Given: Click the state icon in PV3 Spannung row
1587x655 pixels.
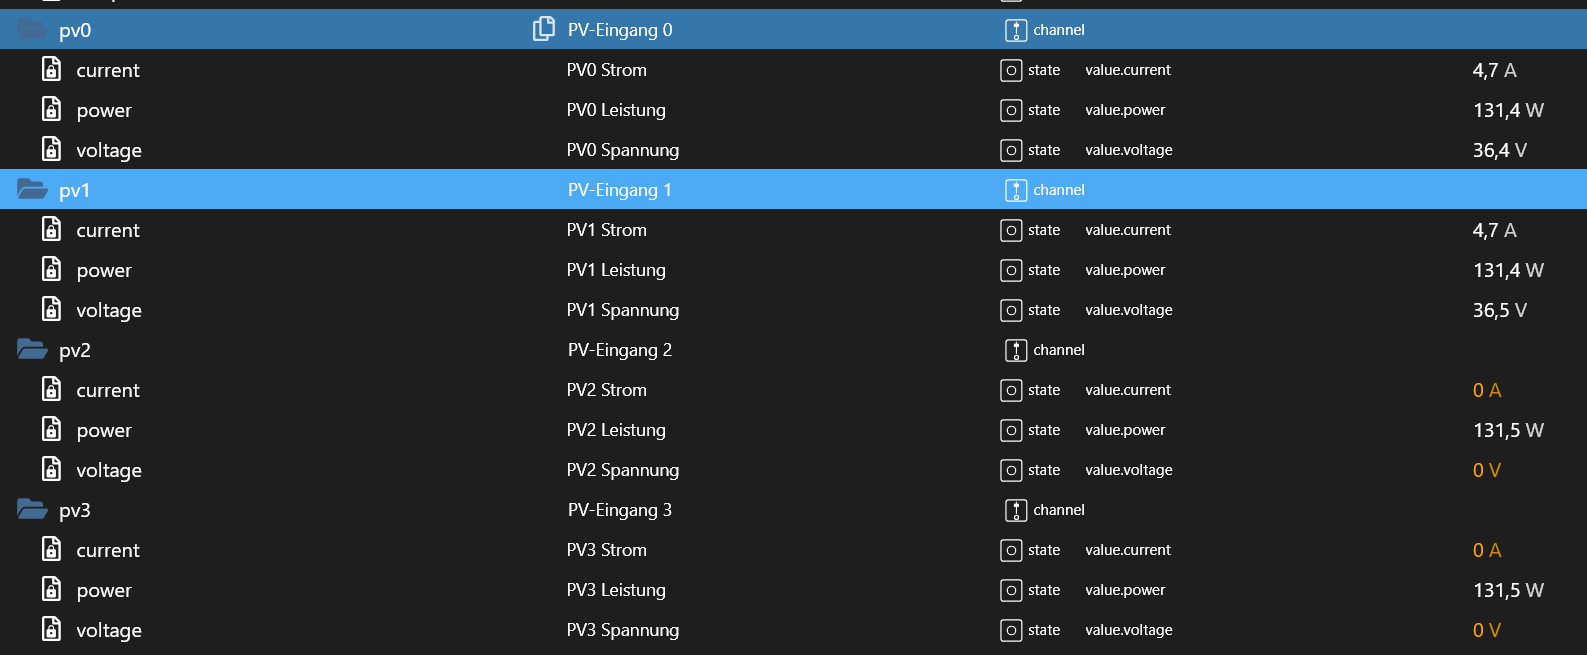Looking at the screenshot, I should [x=1011, y=630].
